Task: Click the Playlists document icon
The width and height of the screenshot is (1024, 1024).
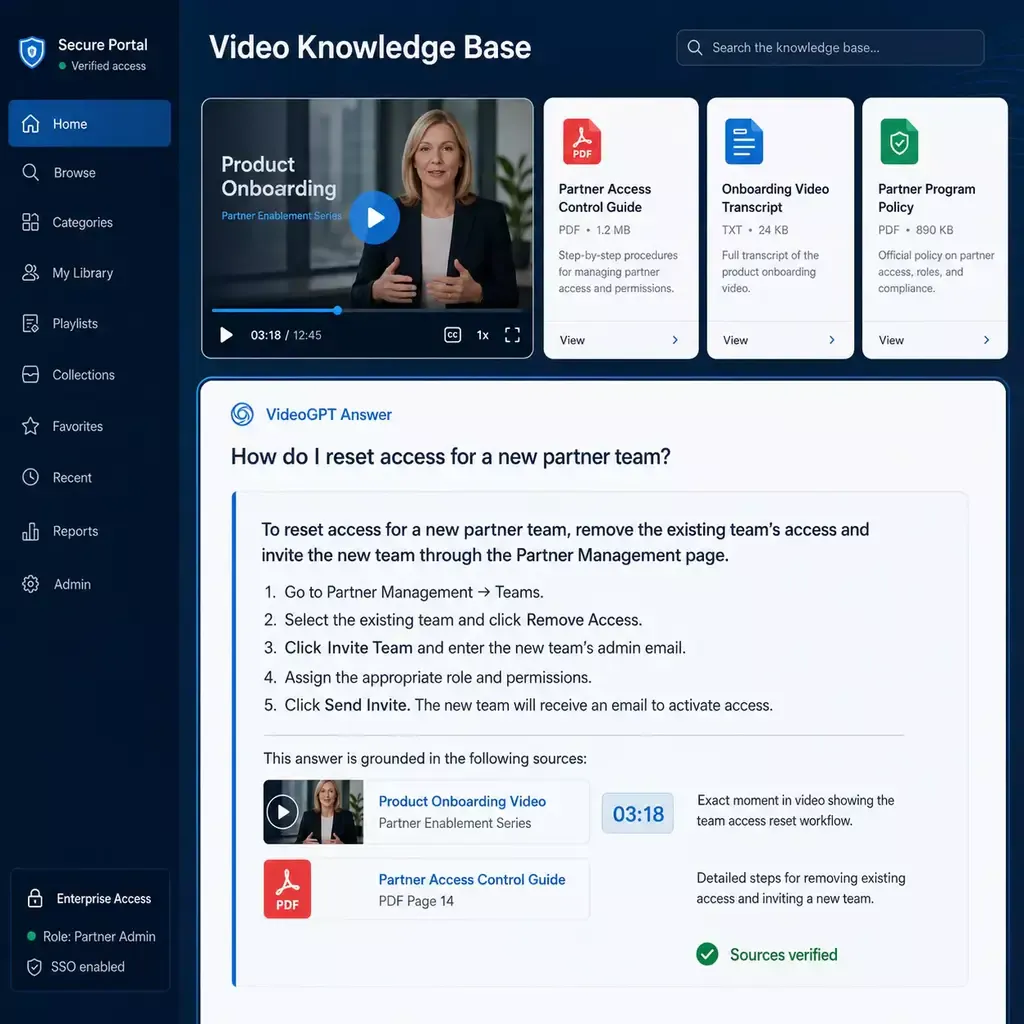Action: pos(31,323)
